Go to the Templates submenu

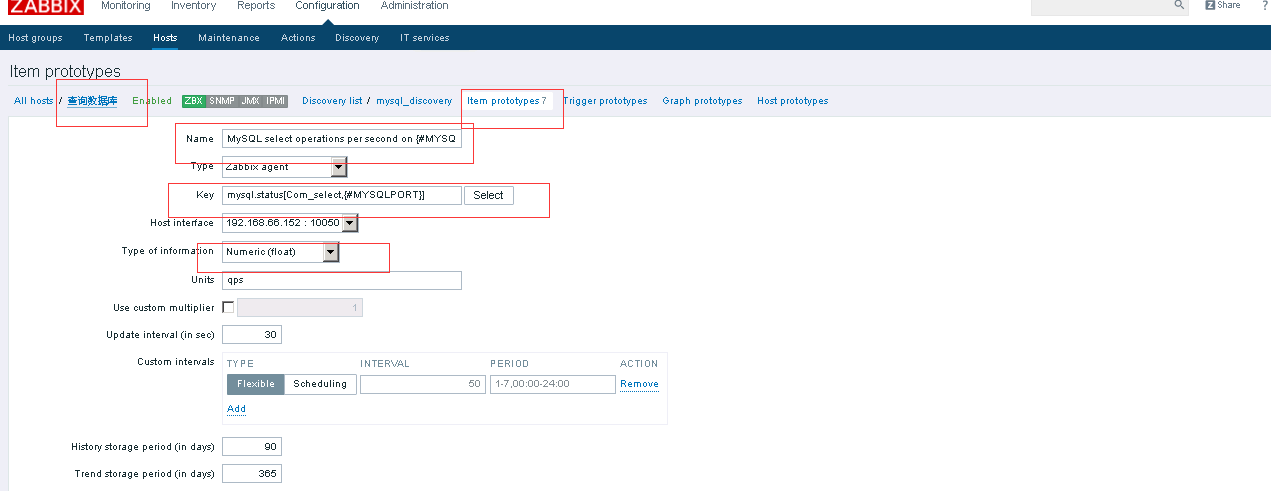[108, 38]
